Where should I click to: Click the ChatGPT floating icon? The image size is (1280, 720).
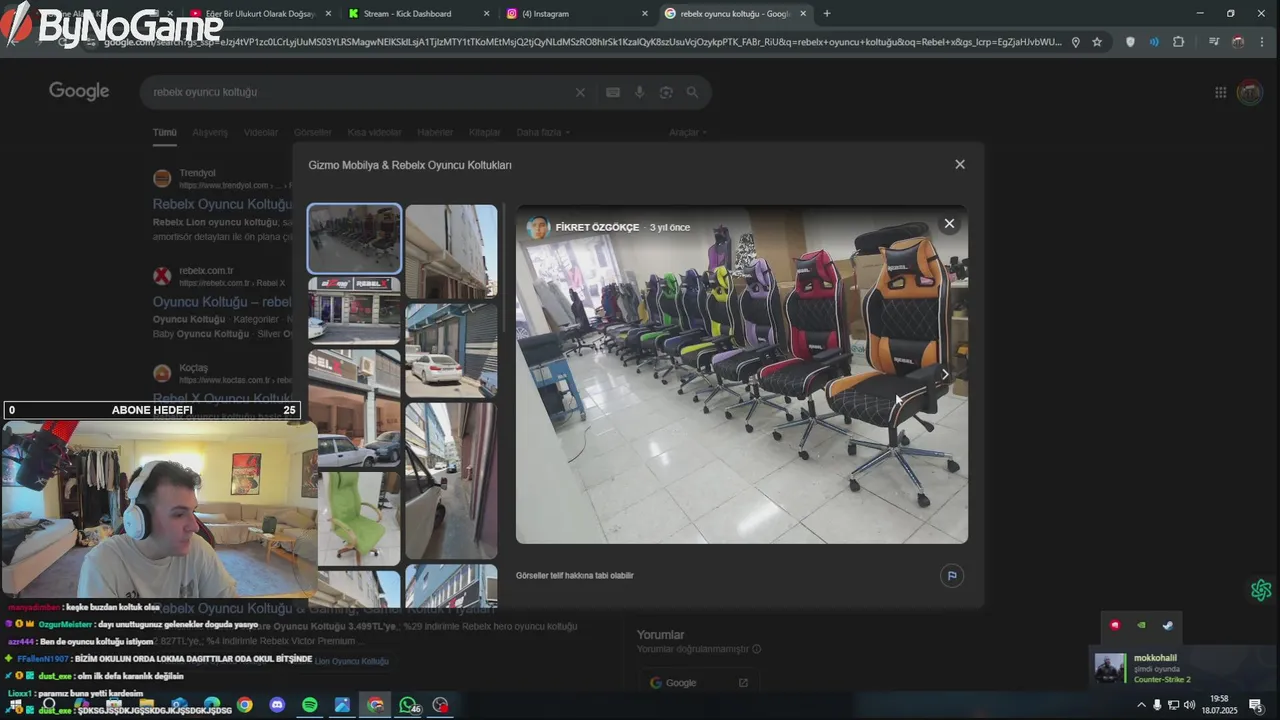(x=1261, y=590)
